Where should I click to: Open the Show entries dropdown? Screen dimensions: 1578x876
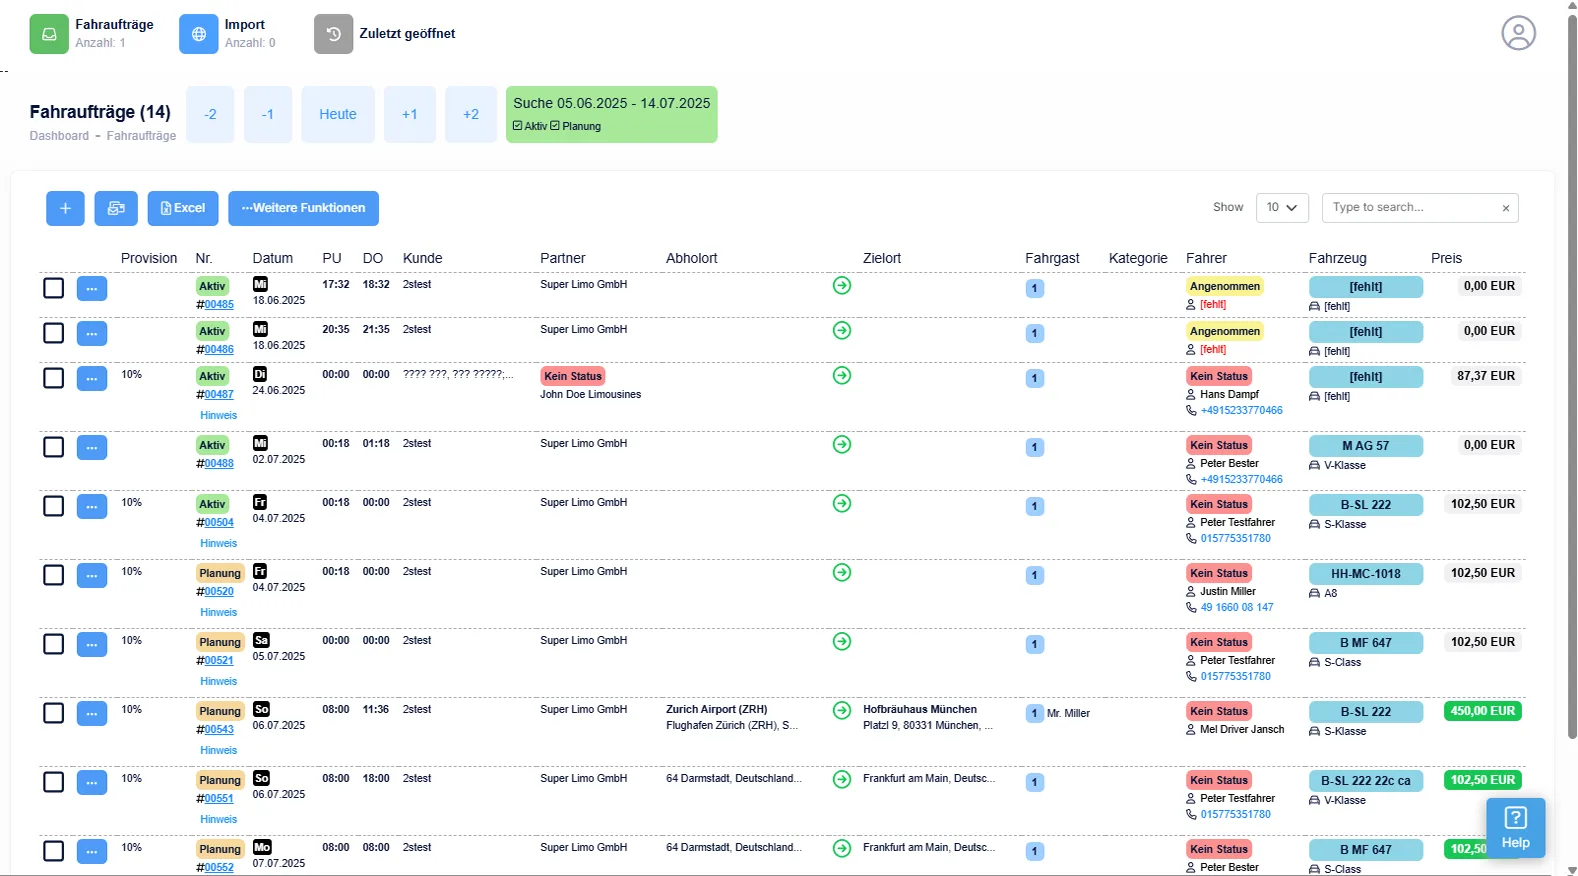click(x=1282, y=207)
